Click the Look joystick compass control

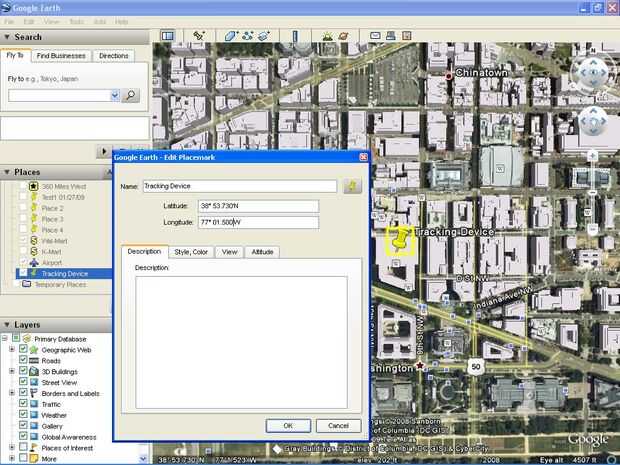point(592,72)
